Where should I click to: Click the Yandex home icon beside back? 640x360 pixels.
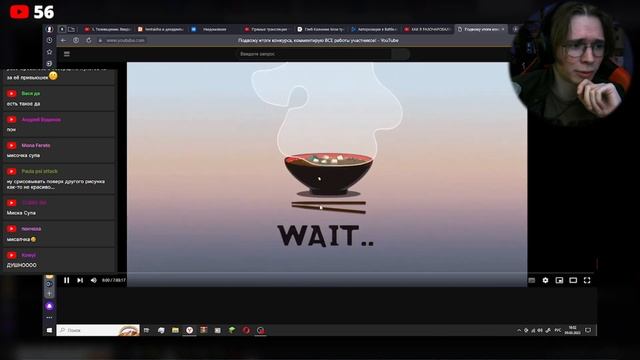76,40
